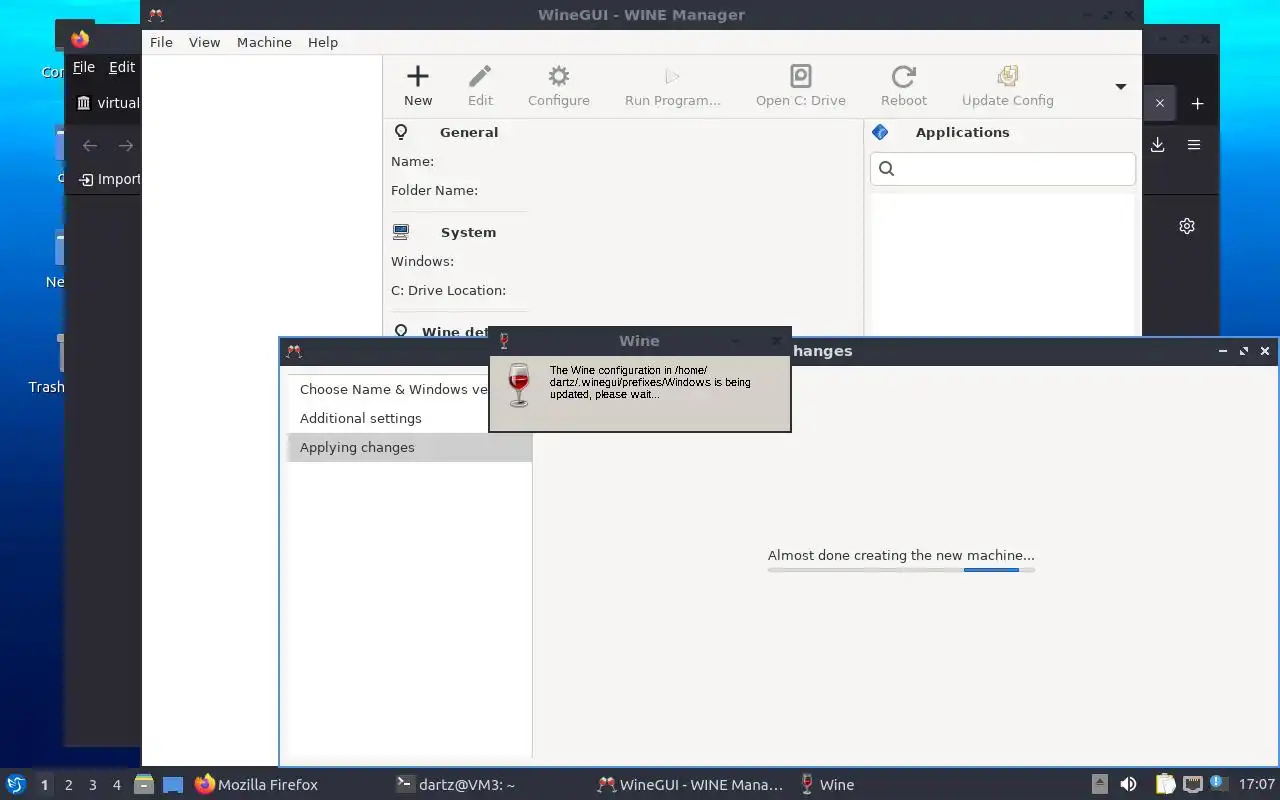
Task: Open Machine menu in WineGUI
Action: [264, 42]
